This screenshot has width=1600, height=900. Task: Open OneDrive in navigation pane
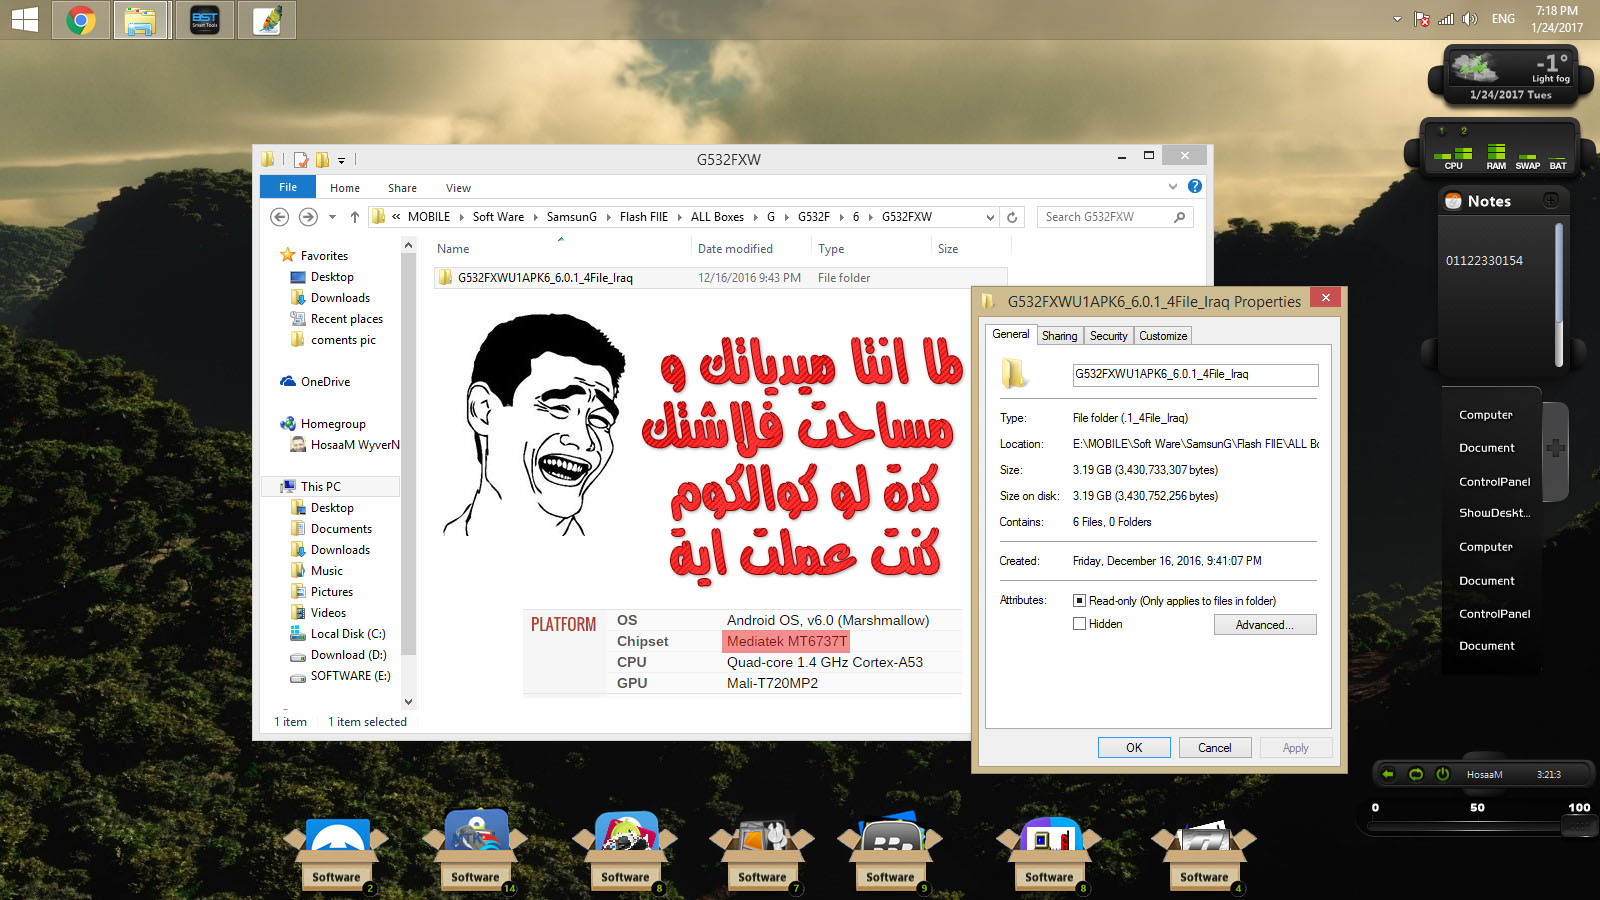325,382
